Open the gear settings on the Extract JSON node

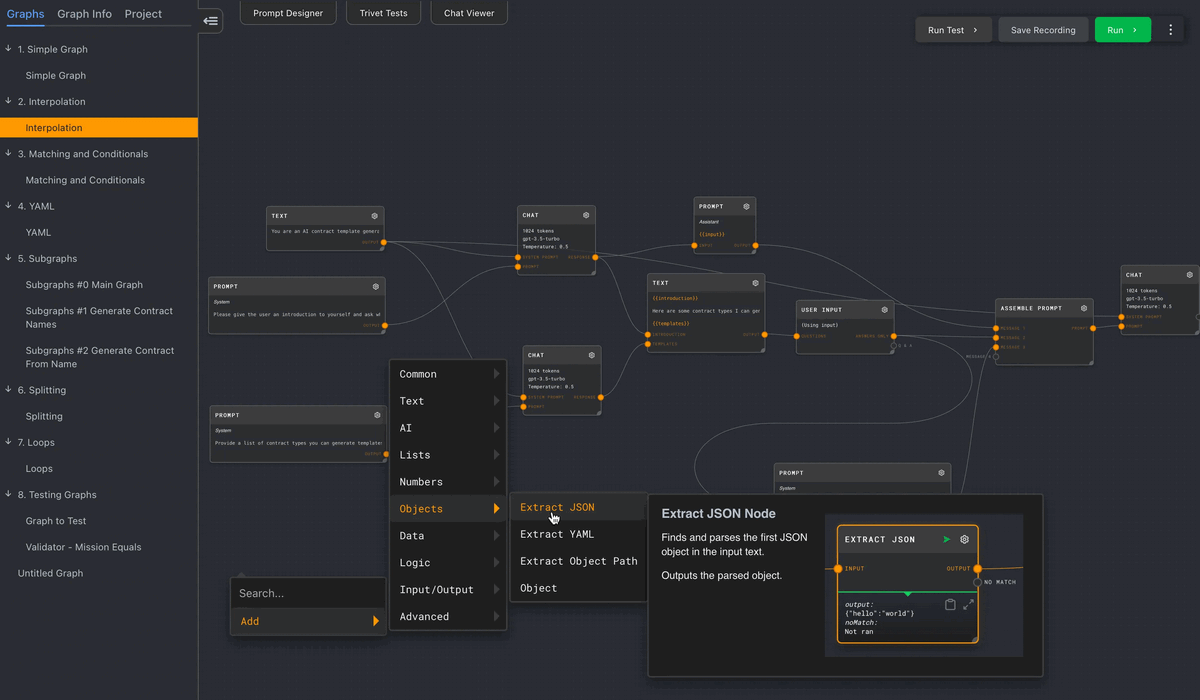(964, 540)
